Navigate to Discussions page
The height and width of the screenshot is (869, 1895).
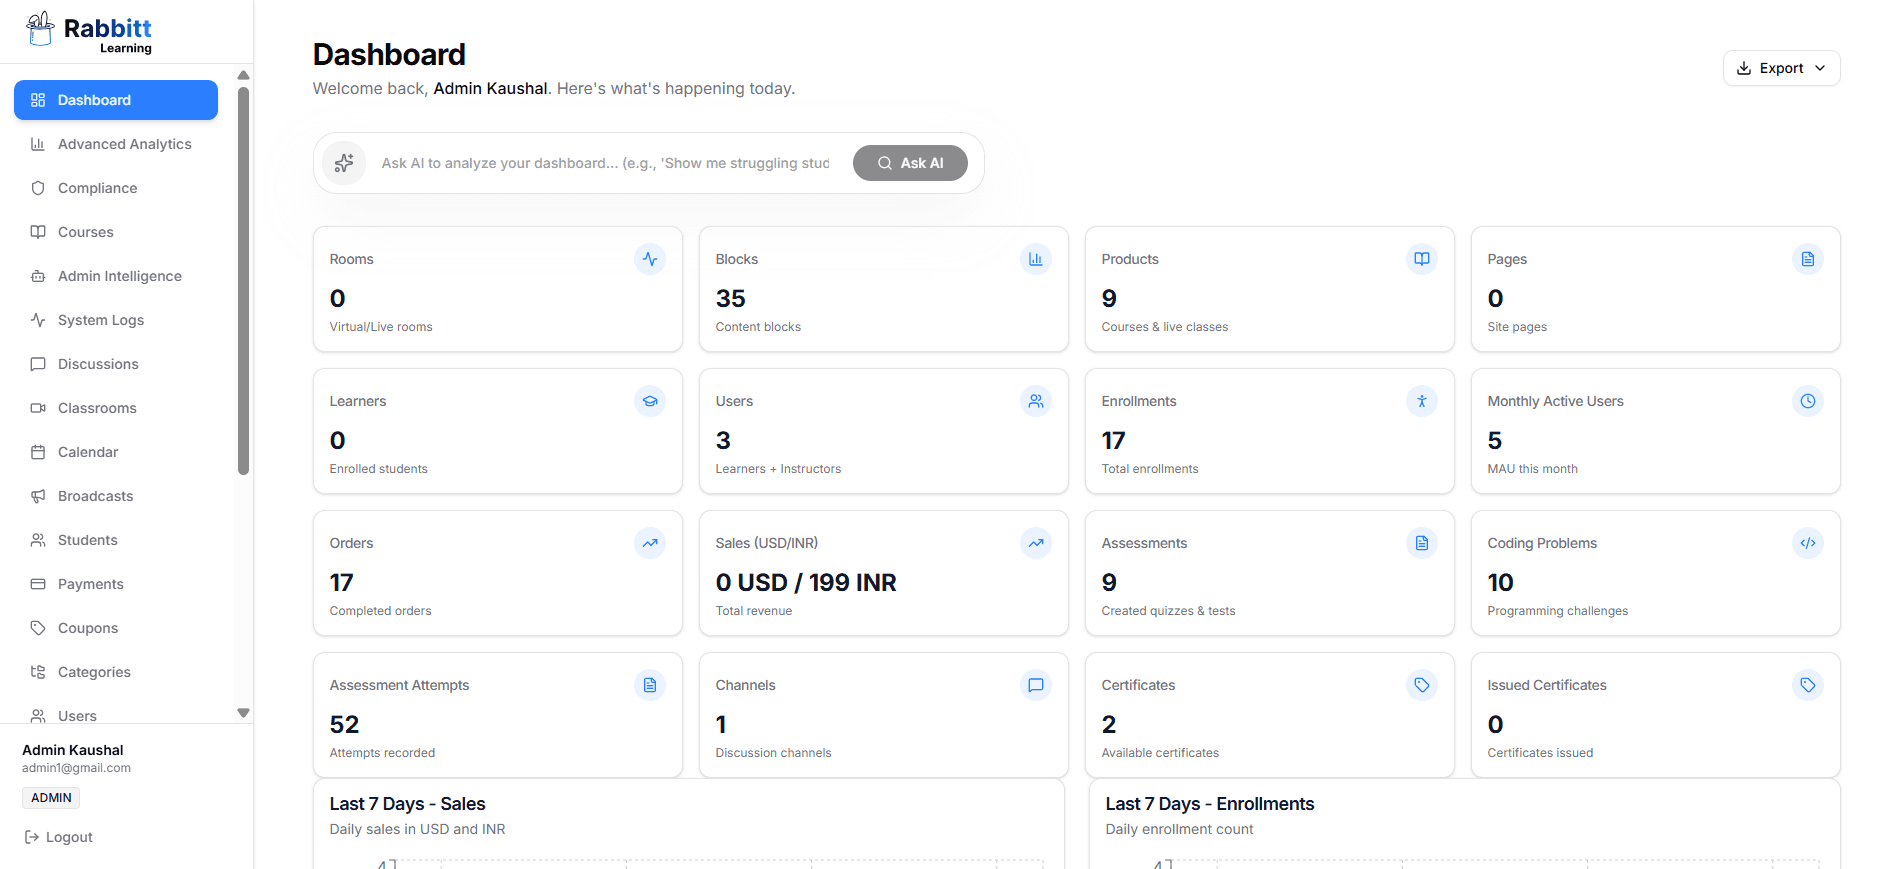(116, 364)
